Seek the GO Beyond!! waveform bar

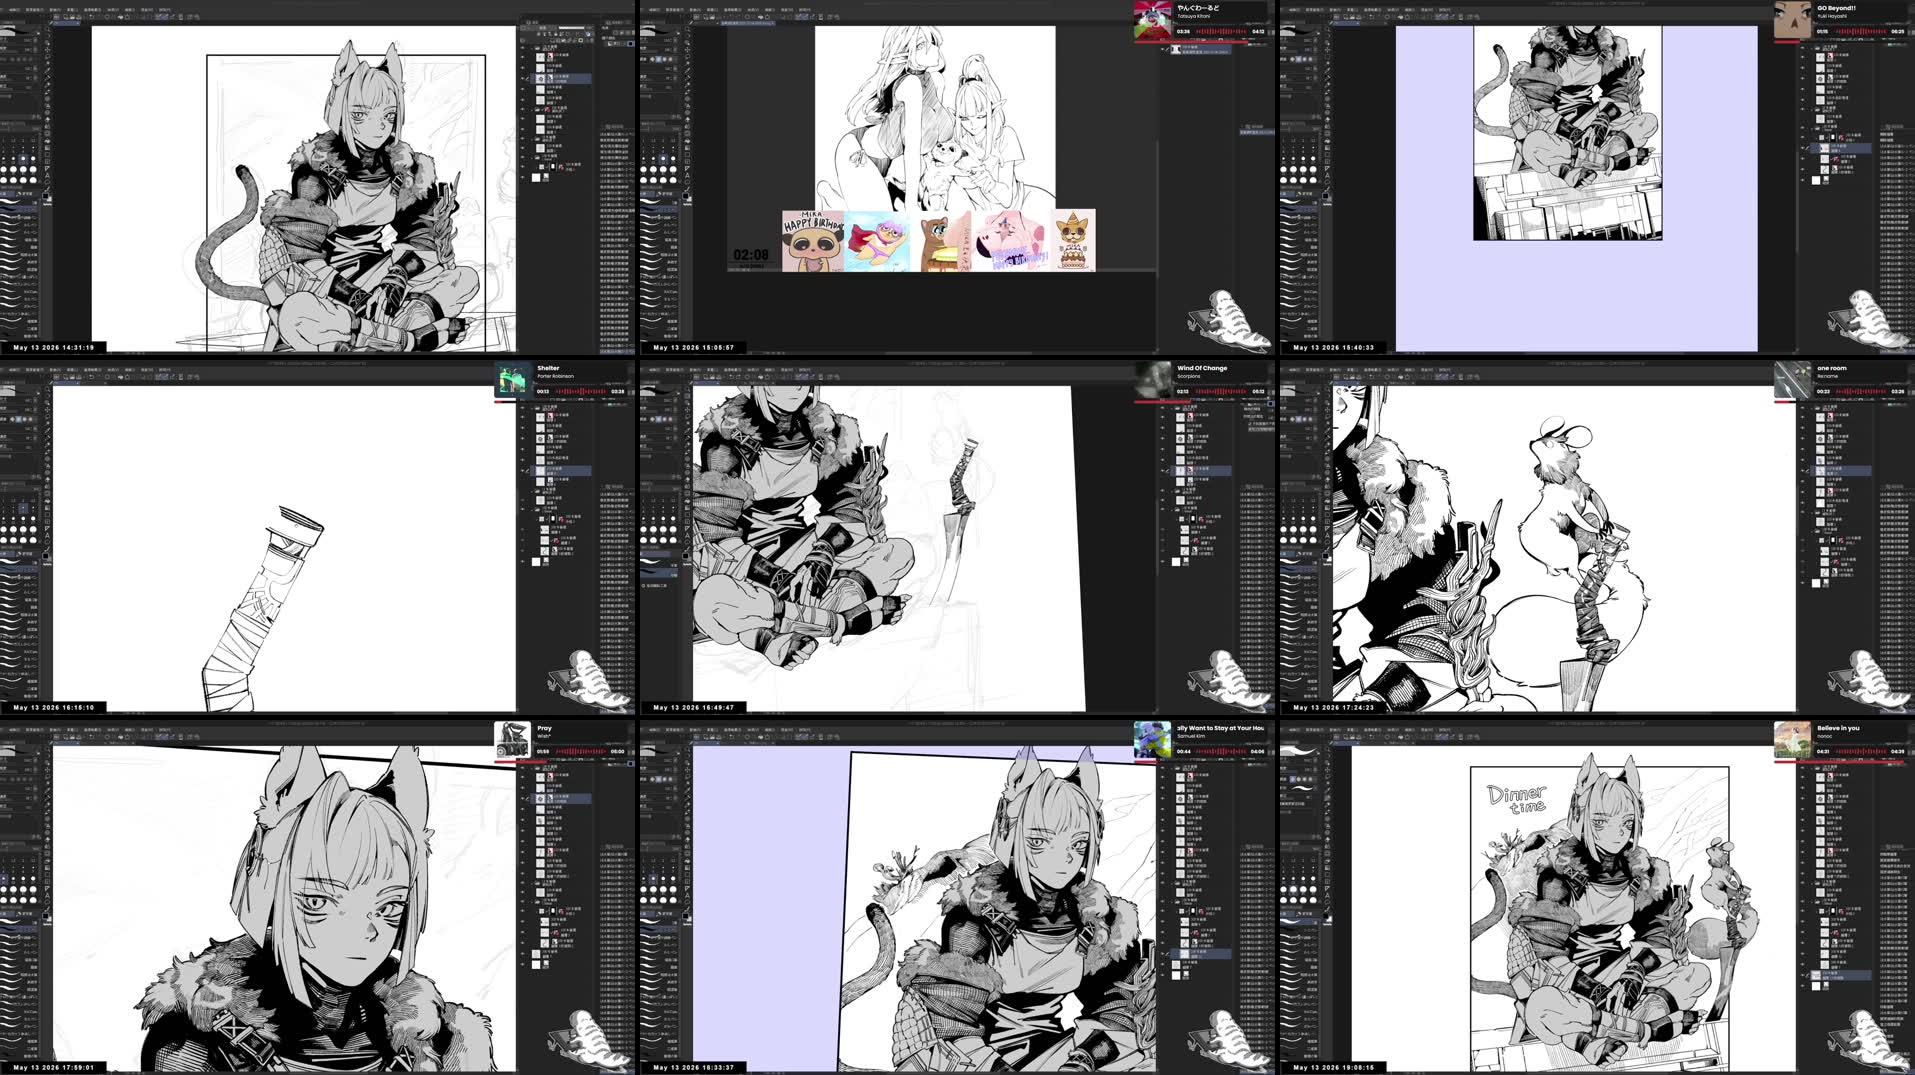[x=1861, y=32]
